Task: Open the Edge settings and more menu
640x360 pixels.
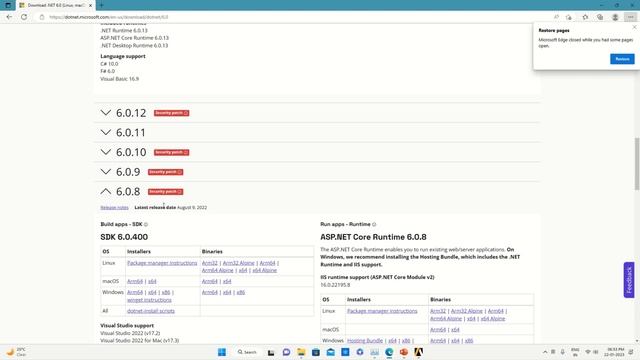Action: coord(631,17)
